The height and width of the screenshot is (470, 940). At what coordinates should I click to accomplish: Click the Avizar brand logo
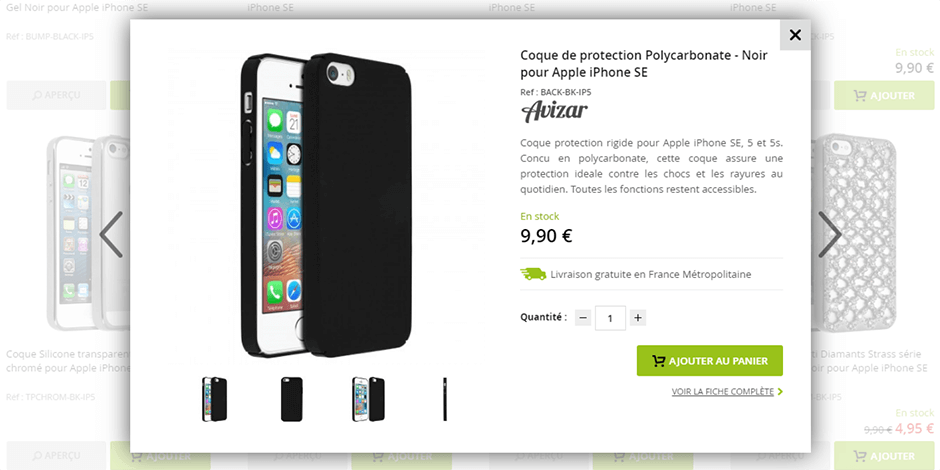[x=555, y=112]
